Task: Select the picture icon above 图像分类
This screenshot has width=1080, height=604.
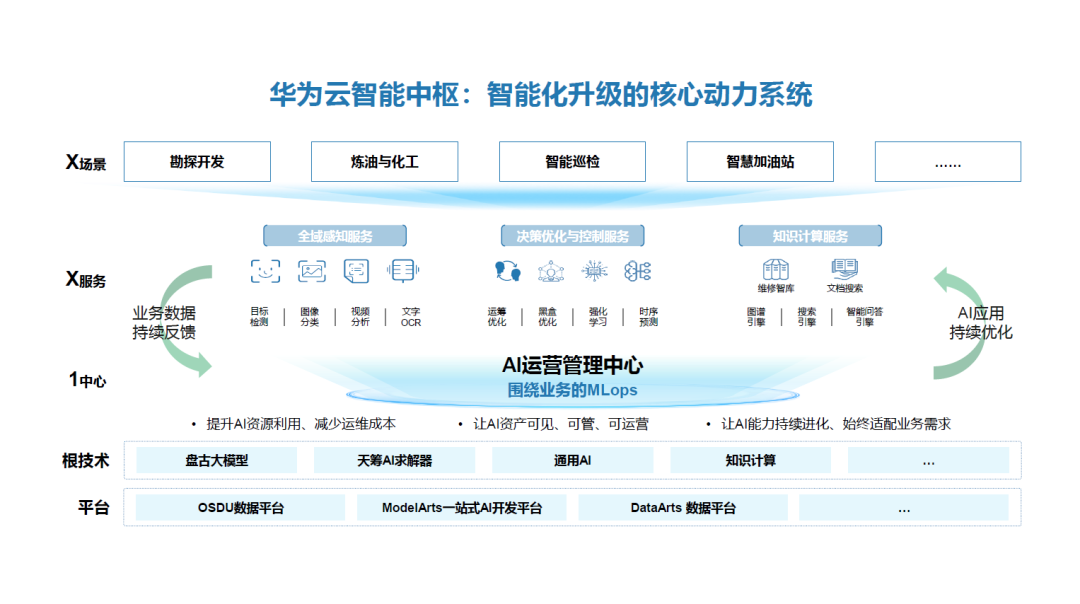Action: (311, 271)
